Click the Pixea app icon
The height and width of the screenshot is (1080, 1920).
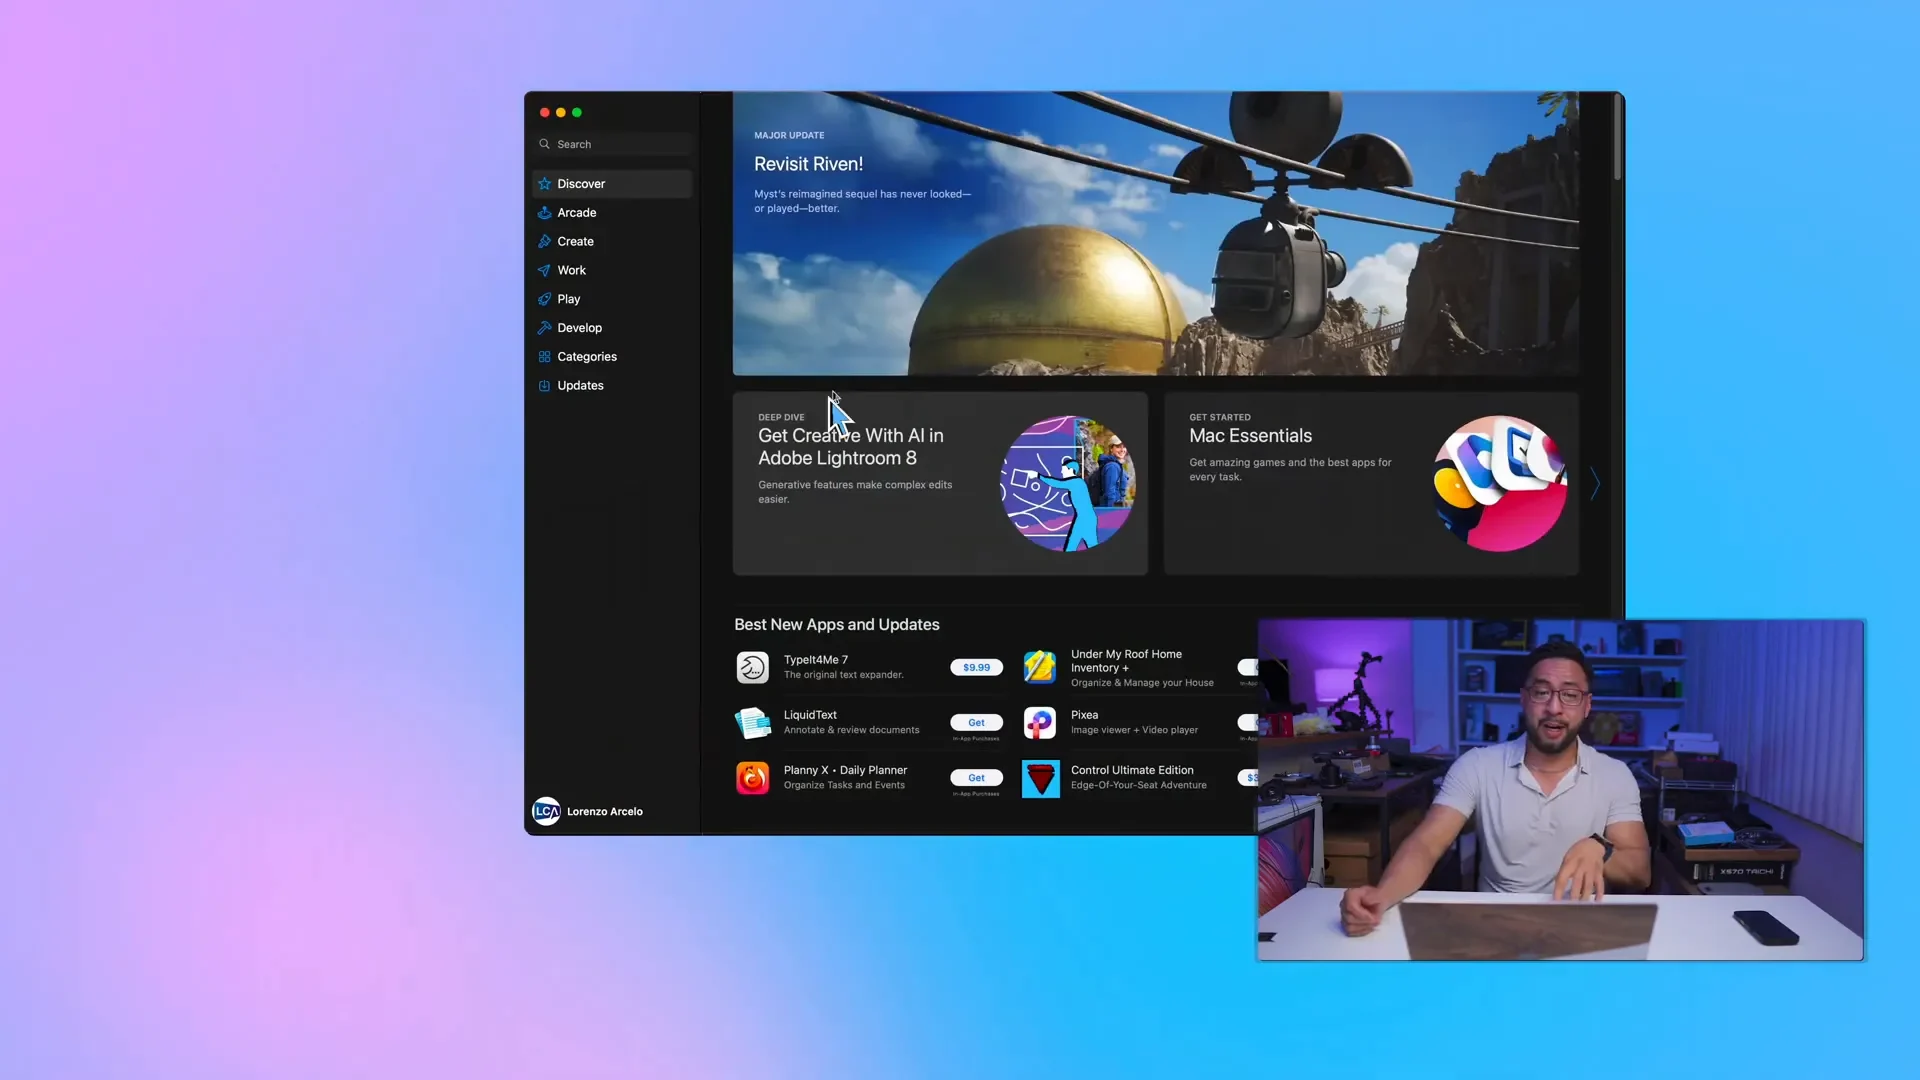[1040, 723]
